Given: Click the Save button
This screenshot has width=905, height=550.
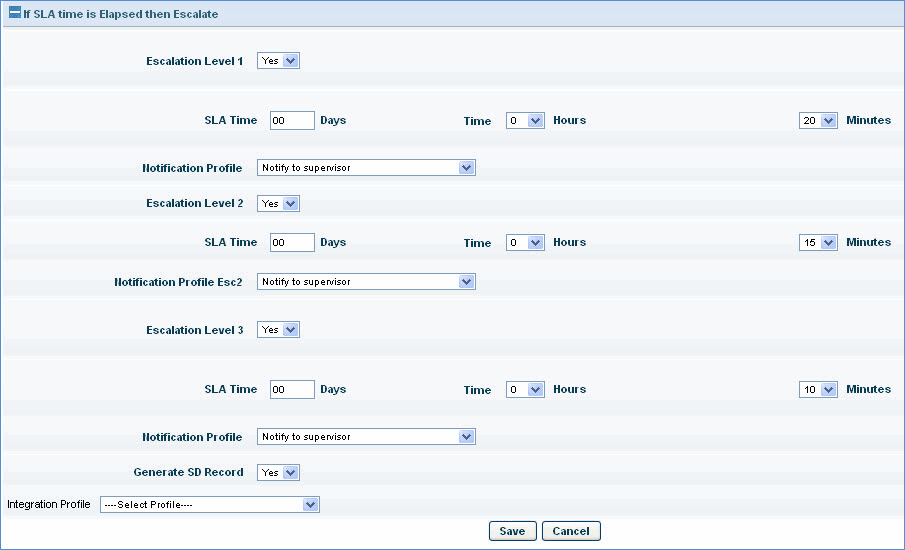Looking at the screenshot, I should click(x=512, y=531).
